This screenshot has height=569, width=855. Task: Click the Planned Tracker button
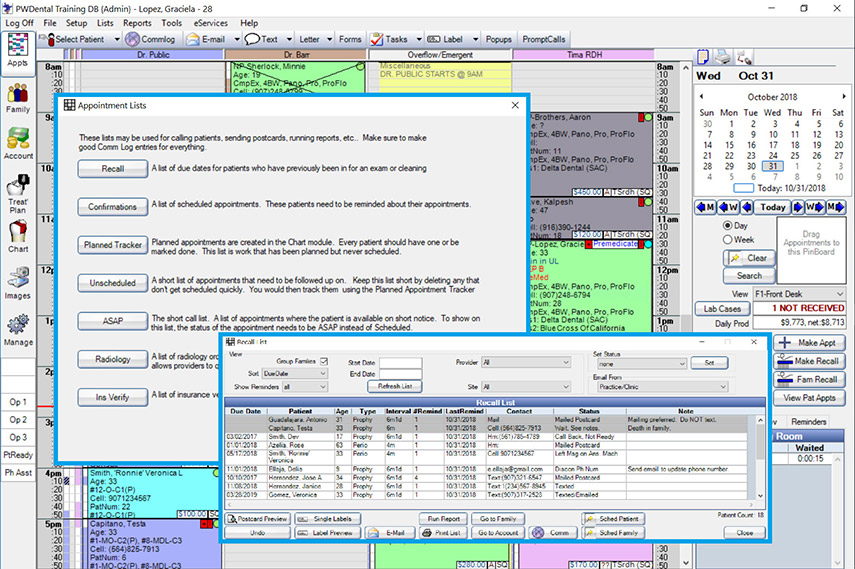[x=113, y=245]
